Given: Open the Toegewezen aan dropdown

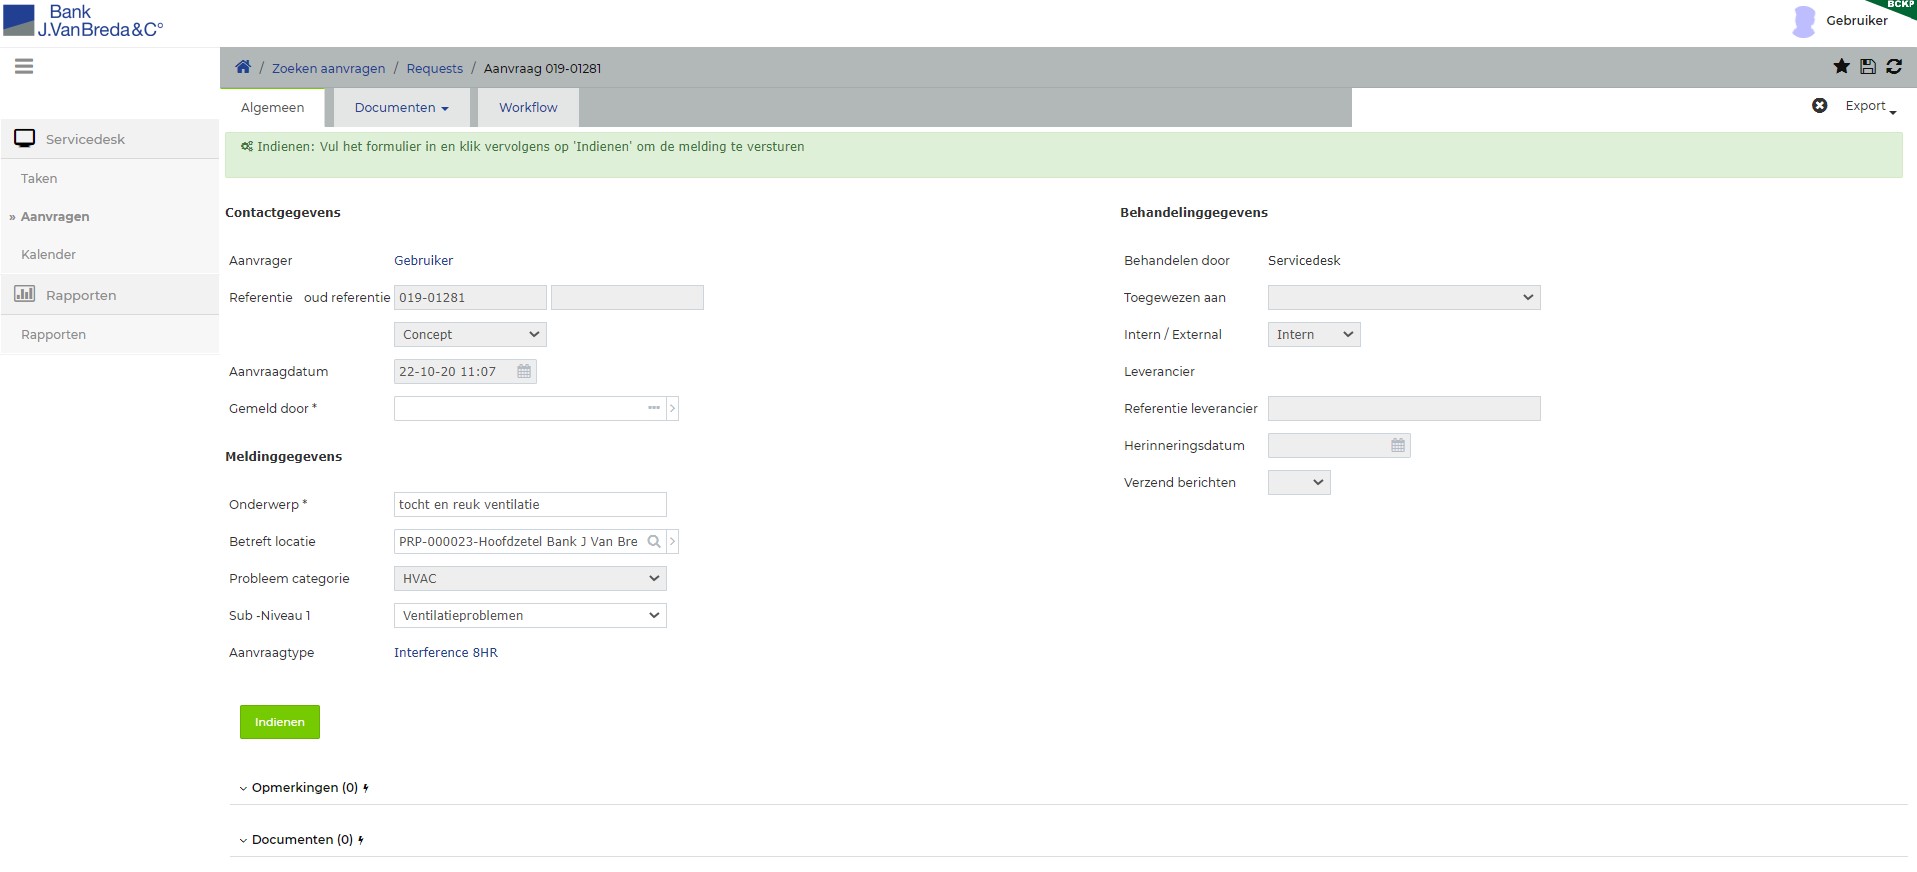Looking at the screenshot, I should tap(1403, 298).
